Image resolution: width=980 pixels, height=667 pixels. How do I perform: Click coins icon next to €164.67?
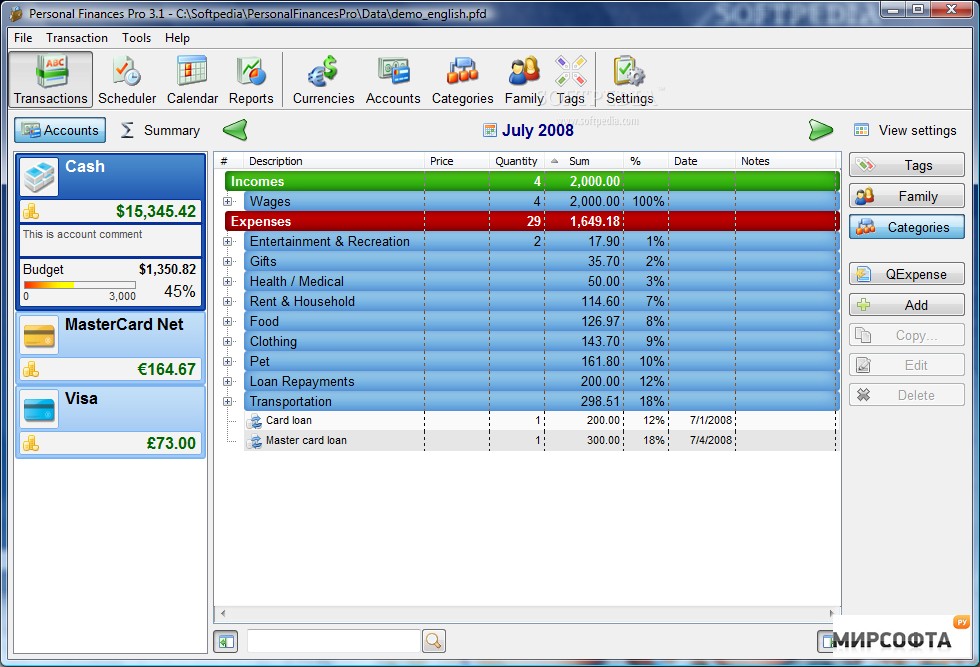(x=31, y=369)
